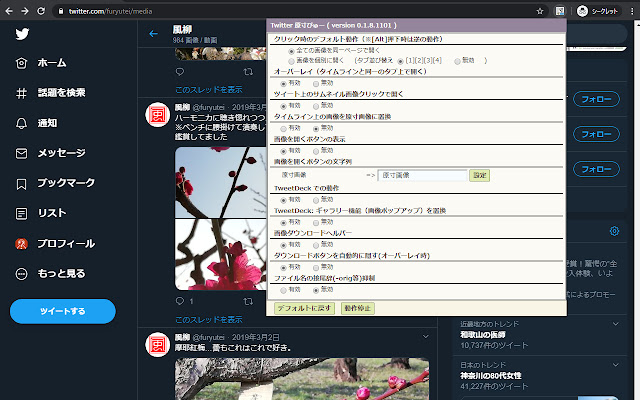Open the plum blossom branch photo against blue sky

(x=220, y=182)
